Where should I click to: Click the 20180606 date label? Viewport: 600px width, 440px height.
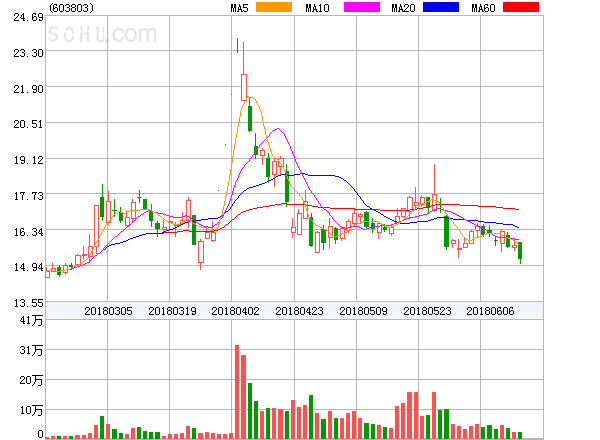(x=490, y=311)
